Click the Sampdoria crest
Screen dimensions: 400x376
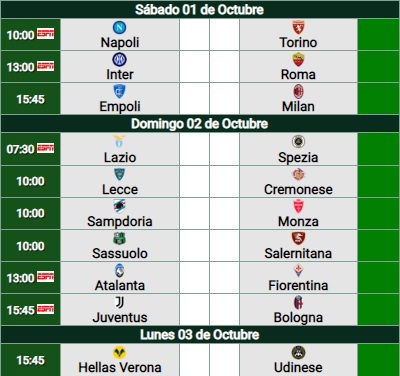pyautogui.click(x=119, y=206)
